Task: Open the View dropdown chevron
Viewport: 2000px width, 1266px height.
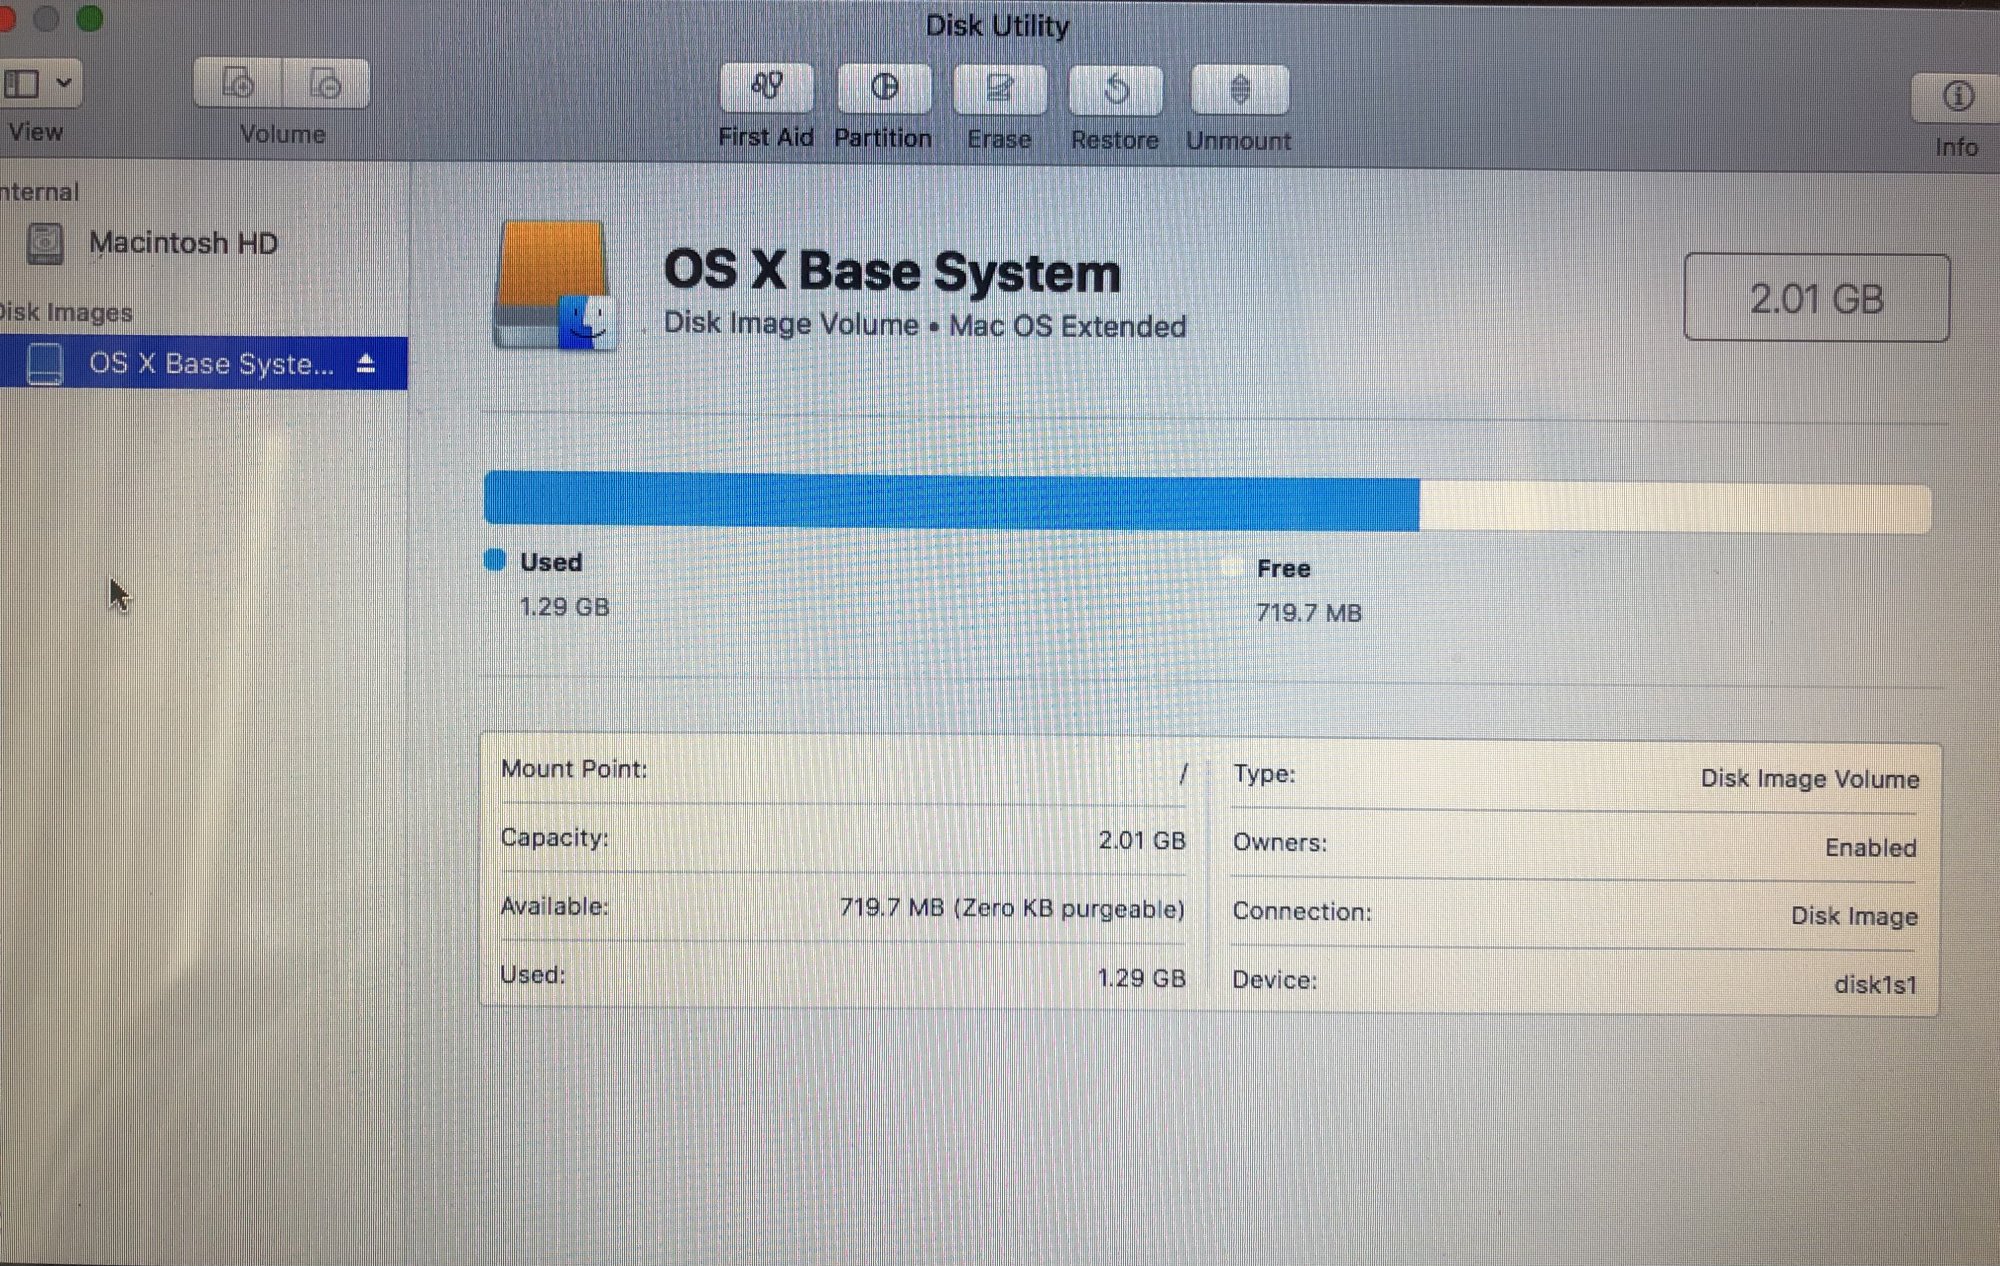Action: coord(64,83)
